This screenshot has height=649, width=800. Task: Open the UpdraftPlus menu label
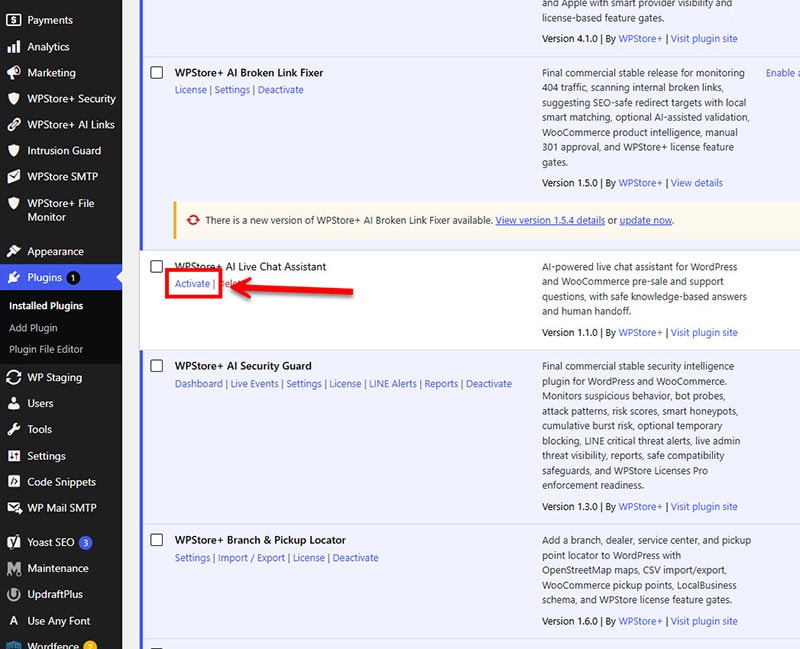click(x=55, y=594)
